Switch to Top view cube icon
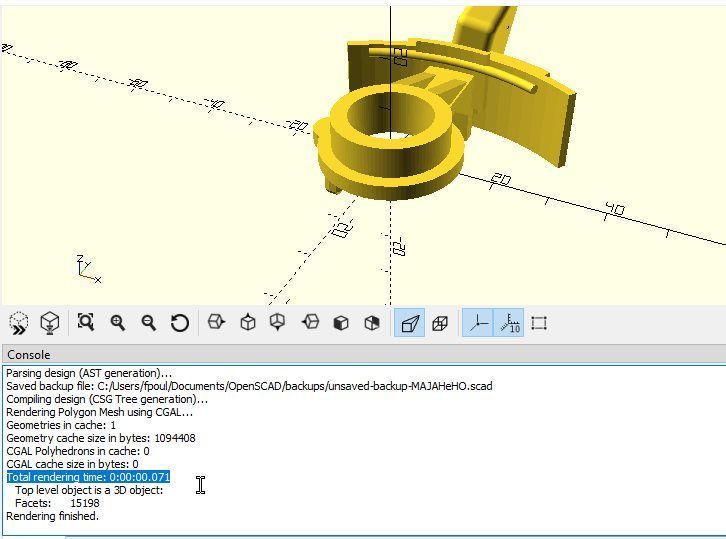 coord(248,322)
